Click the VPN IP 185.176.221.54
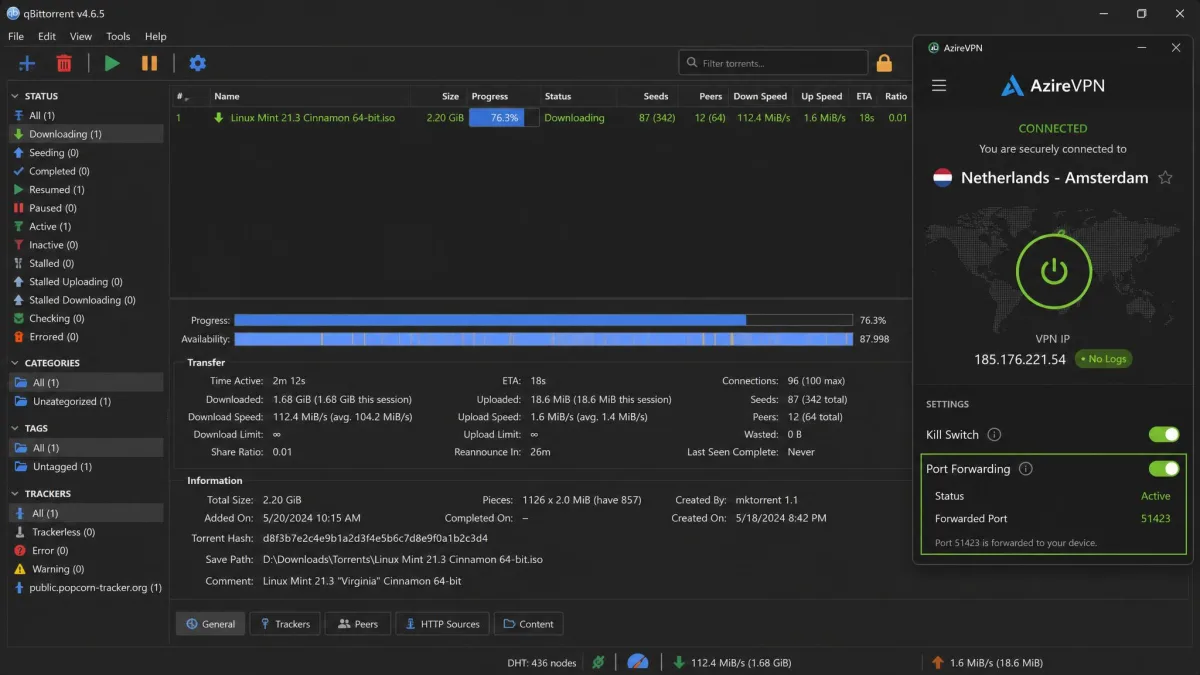 1020,359
